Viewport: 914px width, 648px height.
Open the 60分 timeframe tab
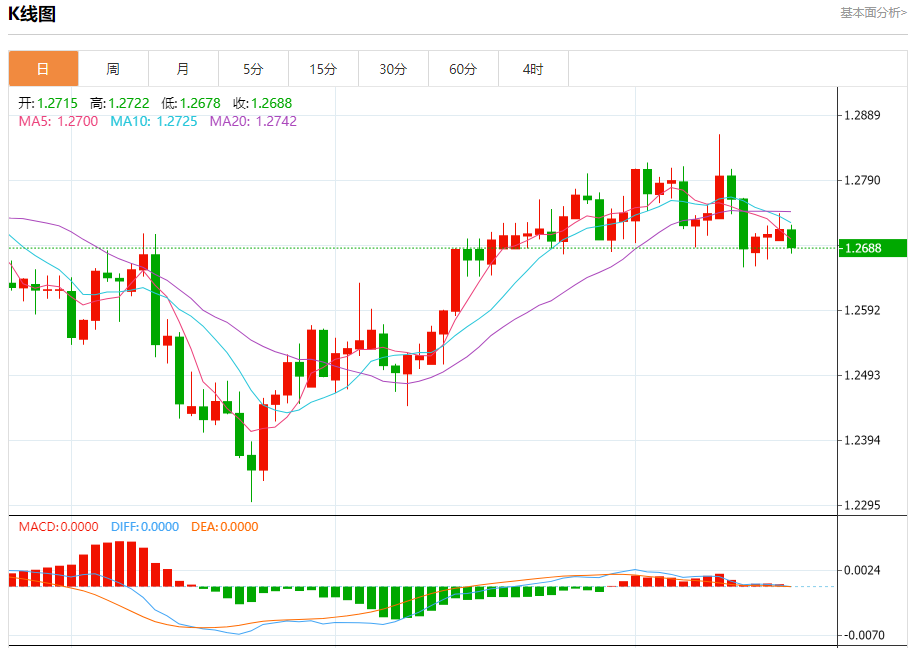click(463, 69)
